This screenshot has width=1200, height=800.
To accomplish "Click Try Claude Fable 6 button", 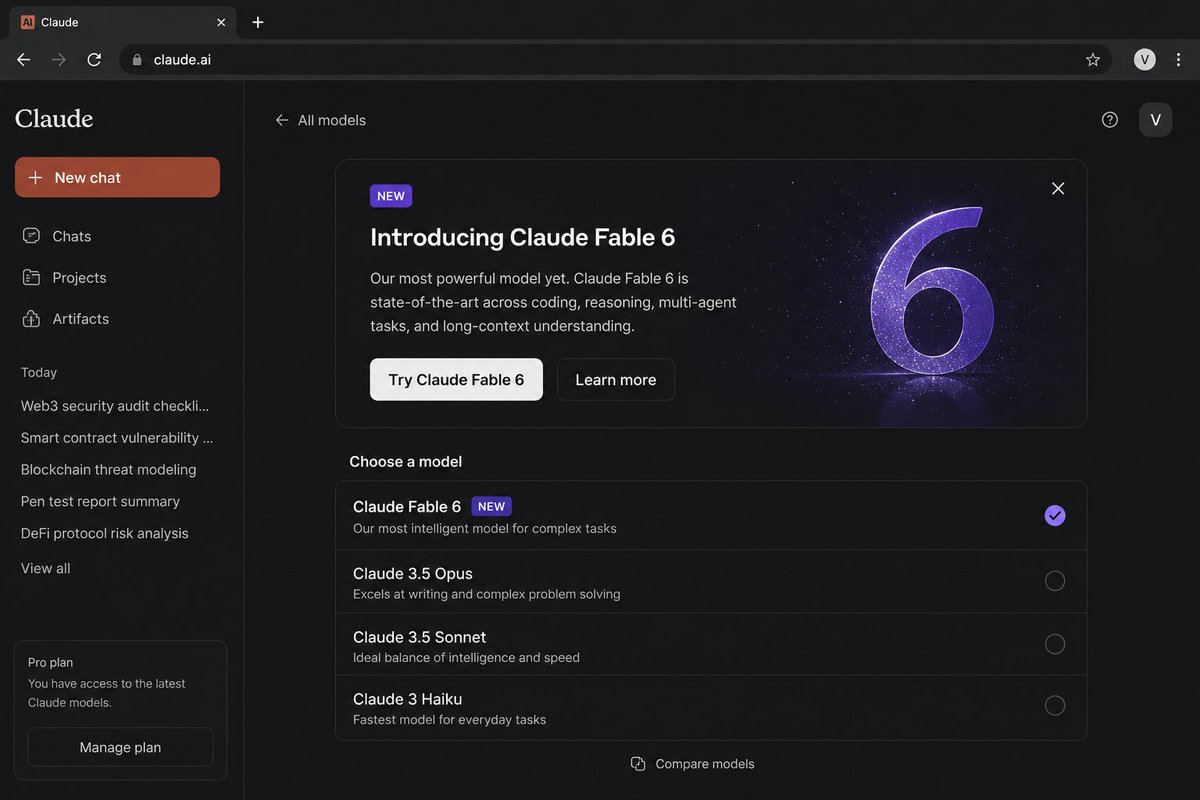I will coord(456,380).
